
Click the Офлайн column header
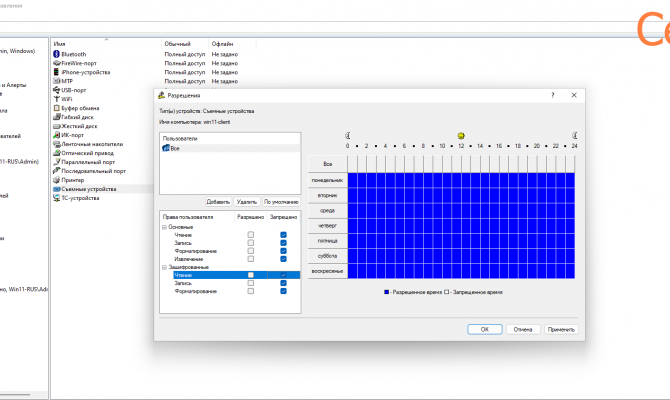pyautogui.click(x=222, y=44)
